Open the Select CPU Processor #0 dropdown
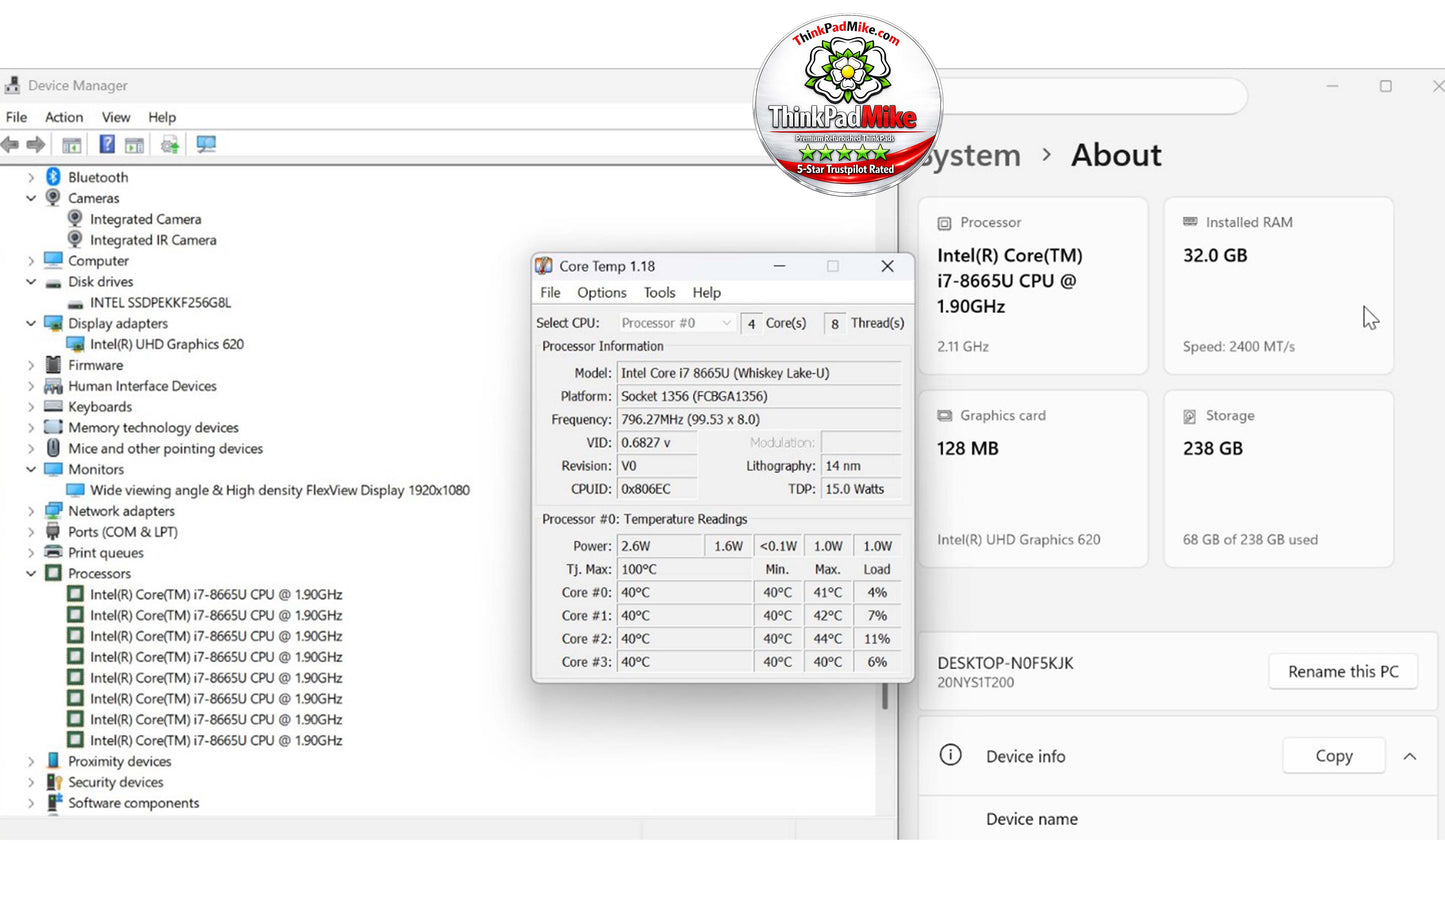 tap(676, 323)
